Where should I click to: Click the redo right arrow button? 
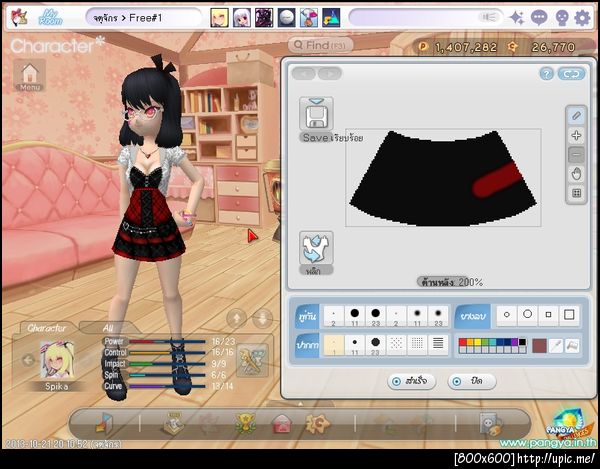tap(330, 73)
